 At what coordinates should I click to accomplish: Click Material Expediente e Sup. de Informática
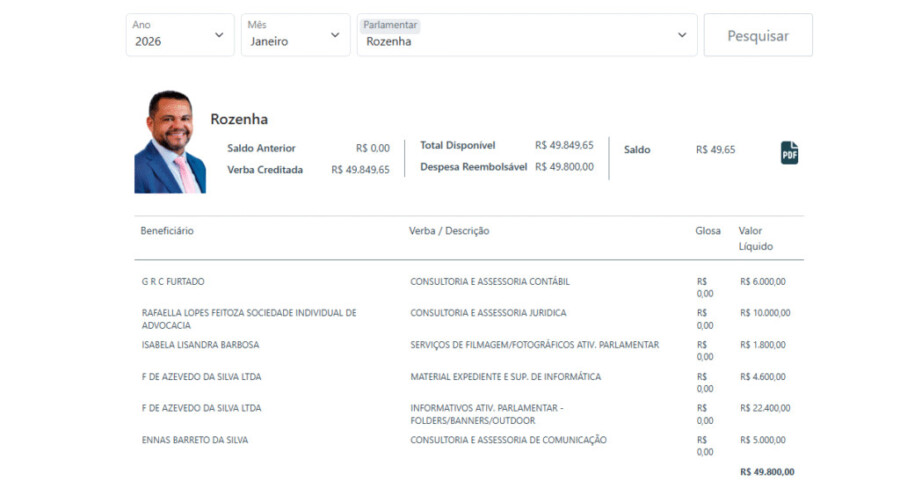(505, 377)
